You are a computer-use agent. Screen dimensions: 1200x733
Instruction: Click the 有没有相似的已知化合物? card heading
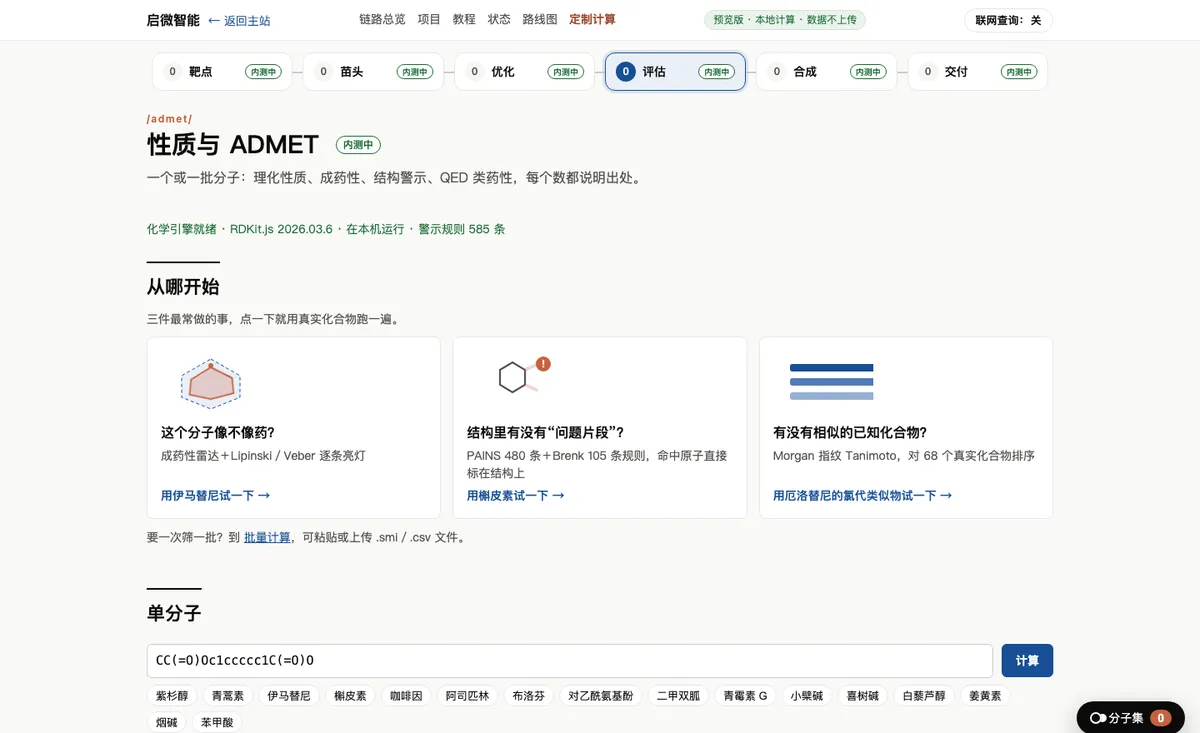point(850,433)
